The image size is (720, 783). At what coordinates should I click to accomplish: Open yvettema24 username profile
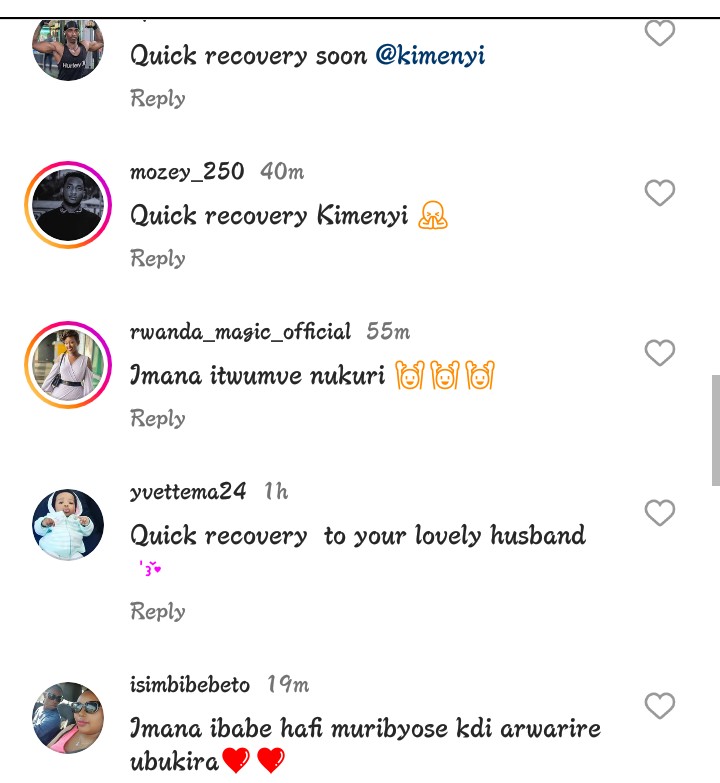pos(188,491)
